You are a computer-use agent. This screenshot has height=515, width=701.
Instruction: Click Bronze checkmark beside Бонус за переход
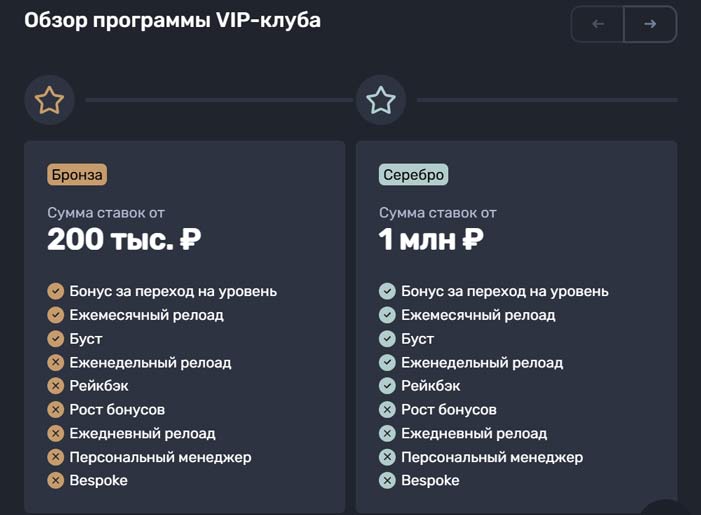(x=56, y=291)
